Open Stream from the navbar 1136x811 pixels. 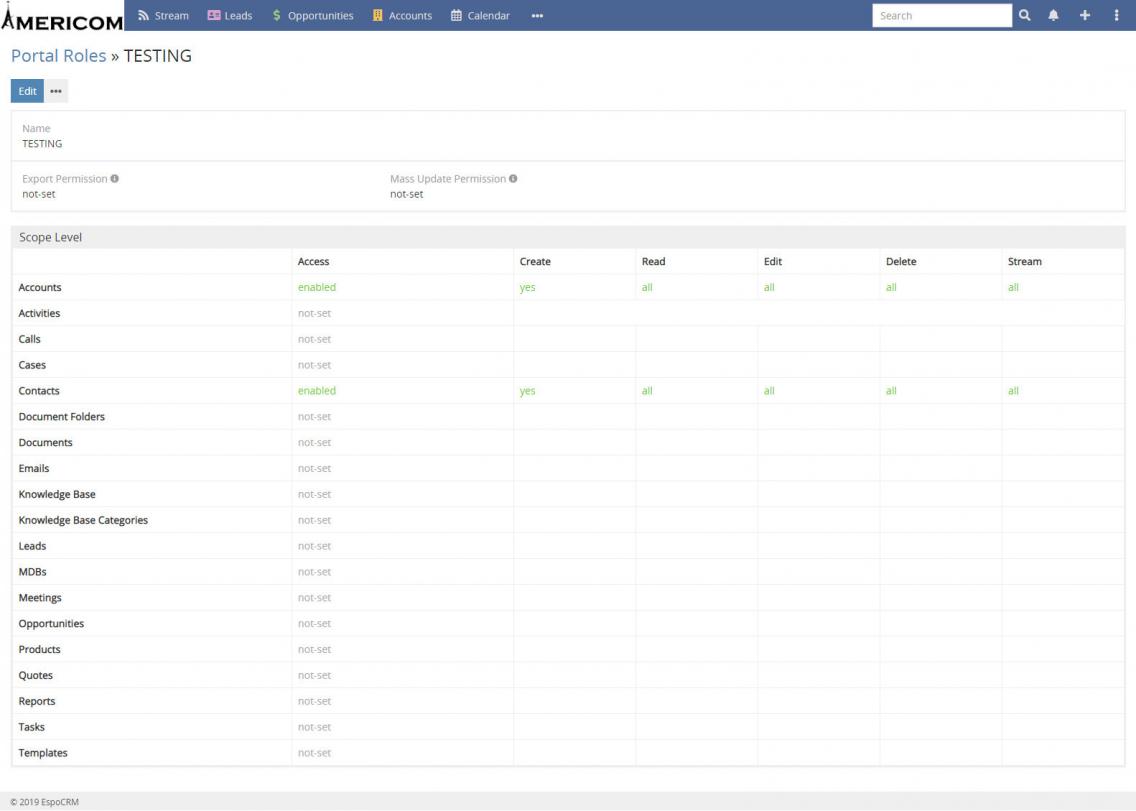point(163,15)
